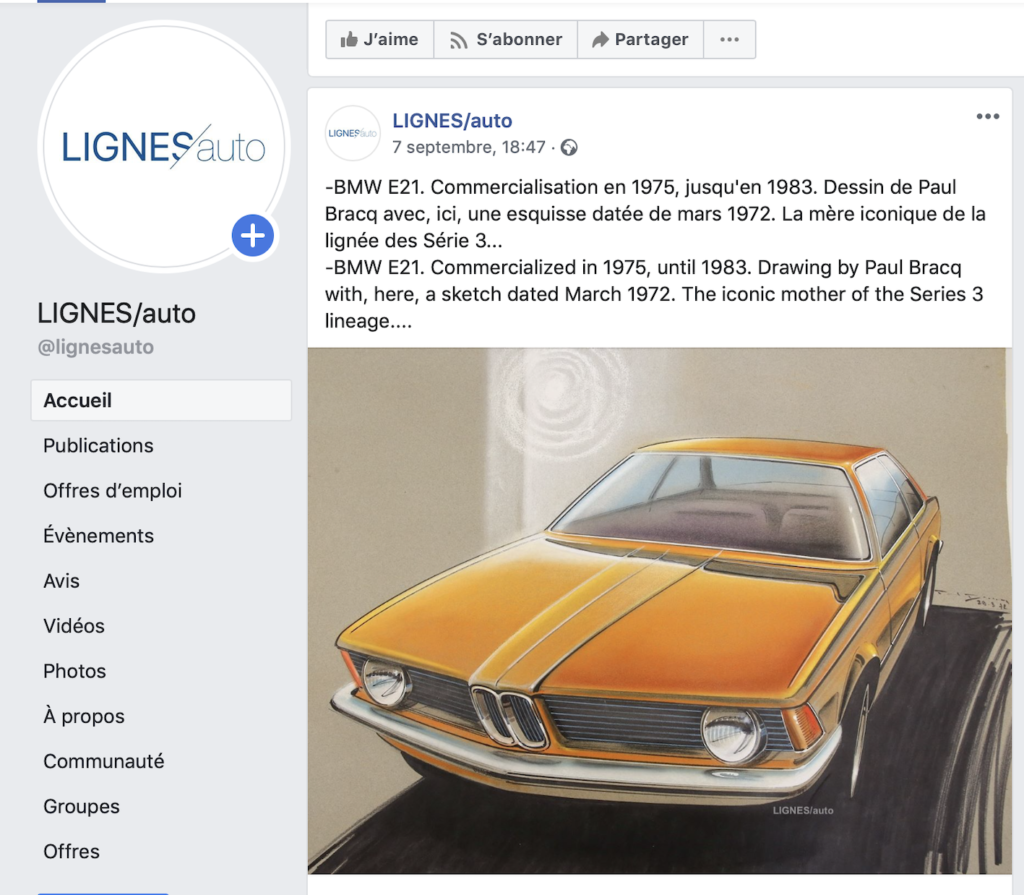This screenshot has width=1024, height=895.
Task: Open the post timestamp 7 septembre link
Action: click(x=468, y=147)
